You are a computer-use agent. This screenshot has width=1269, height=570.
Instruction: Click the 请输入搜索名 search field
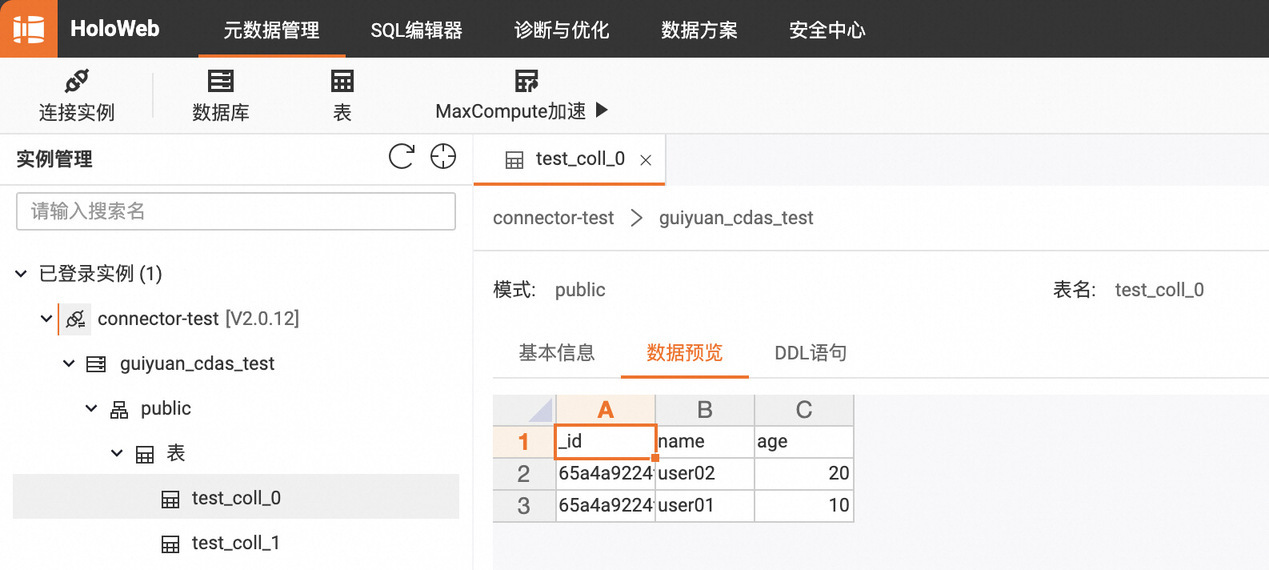tap(236, 211)
